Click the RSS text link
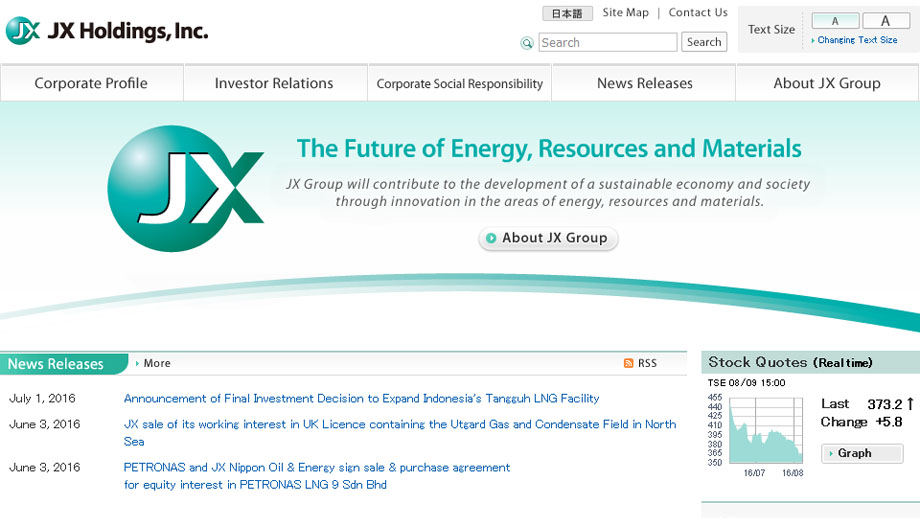 point(647,363)
